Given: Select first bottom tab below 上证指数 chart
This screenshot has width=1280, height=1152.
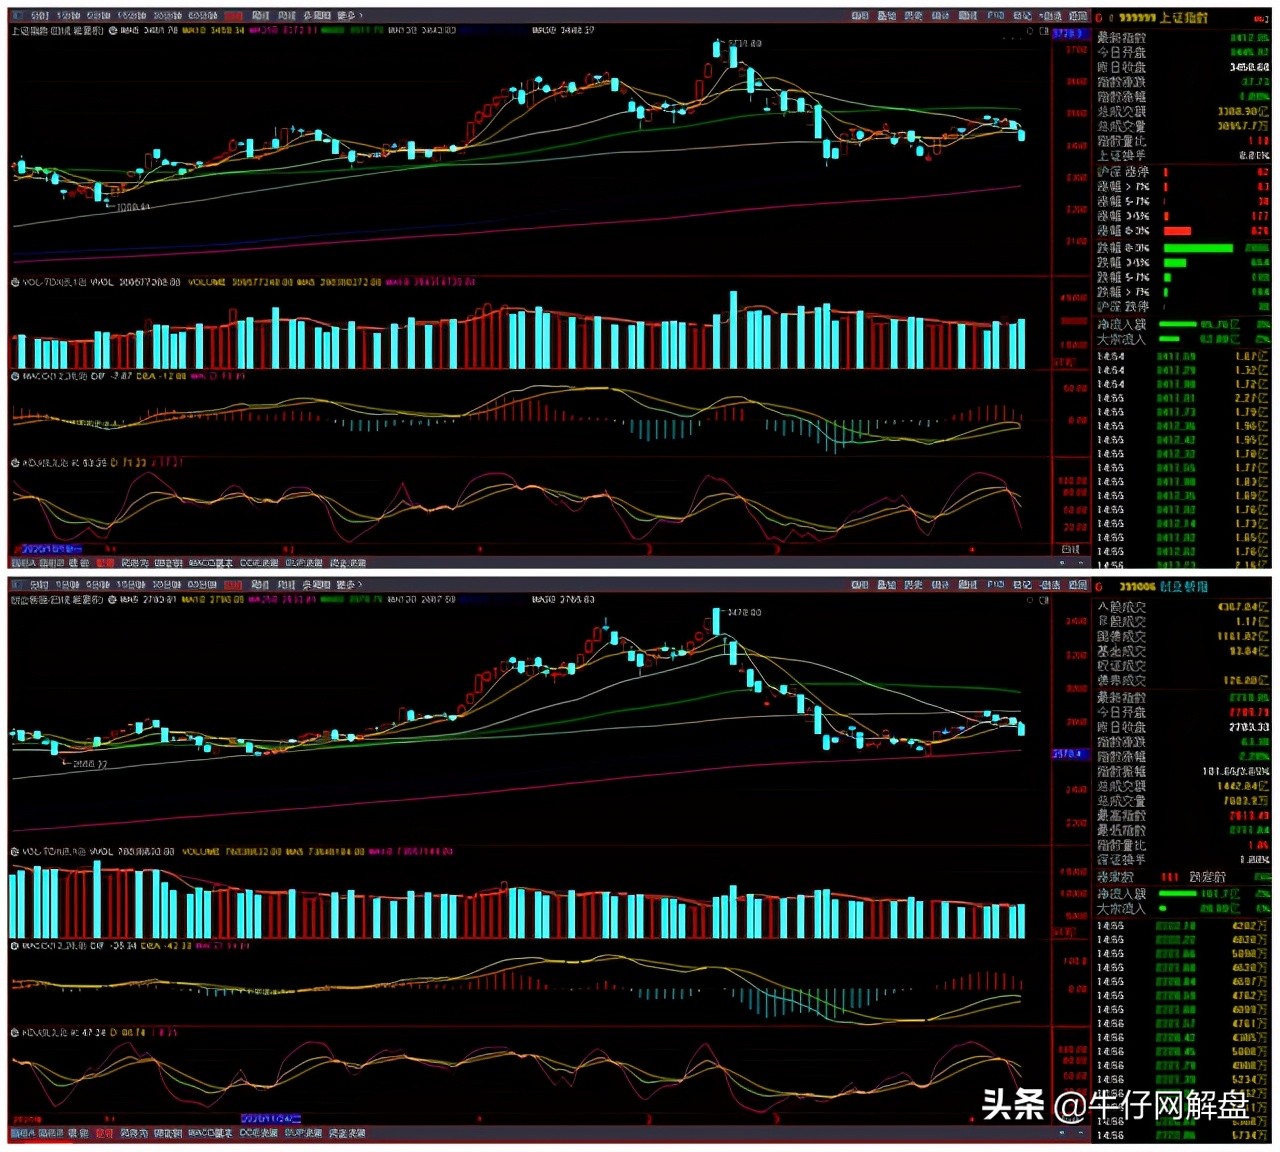Looking at the screenshot, I should click(x=22, y=564).
